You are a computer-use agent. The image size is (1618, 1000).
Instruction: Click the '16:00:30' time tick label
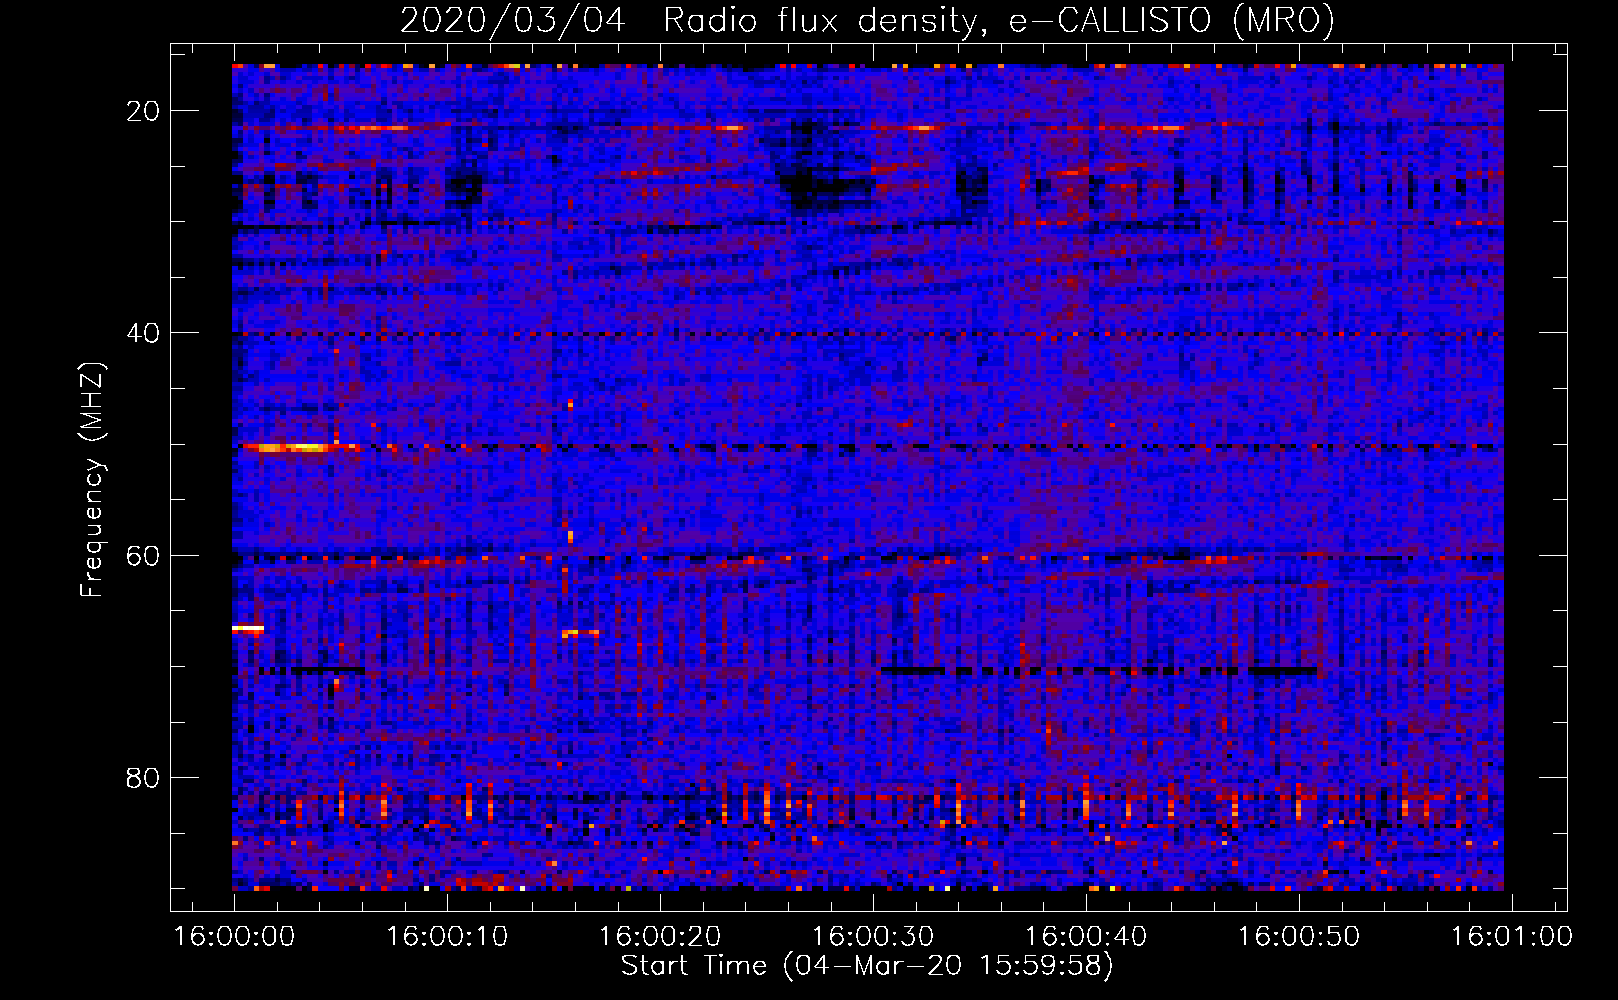[x=873, y=937]
